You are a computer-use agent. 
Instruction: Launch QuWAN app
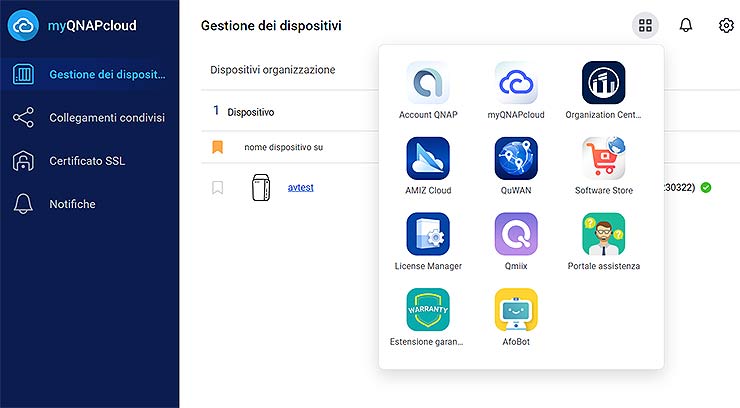[516, 159]
